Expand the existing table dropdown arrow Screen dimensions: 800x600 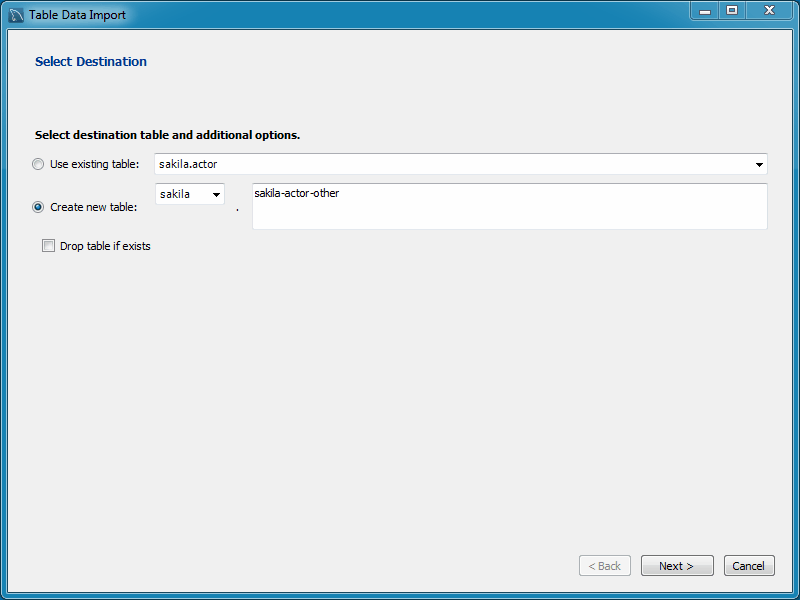click(x=759, y=164)
